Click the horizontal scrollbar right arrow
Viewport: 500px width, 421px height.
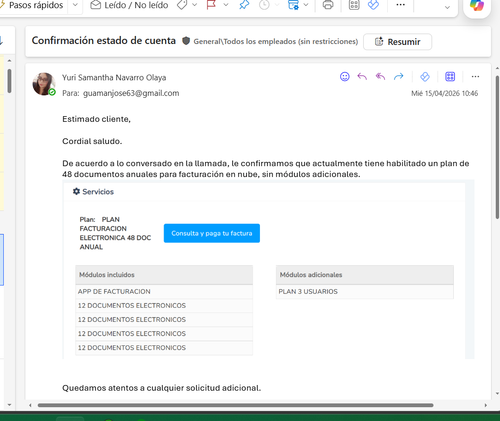(x=486, y=405)
